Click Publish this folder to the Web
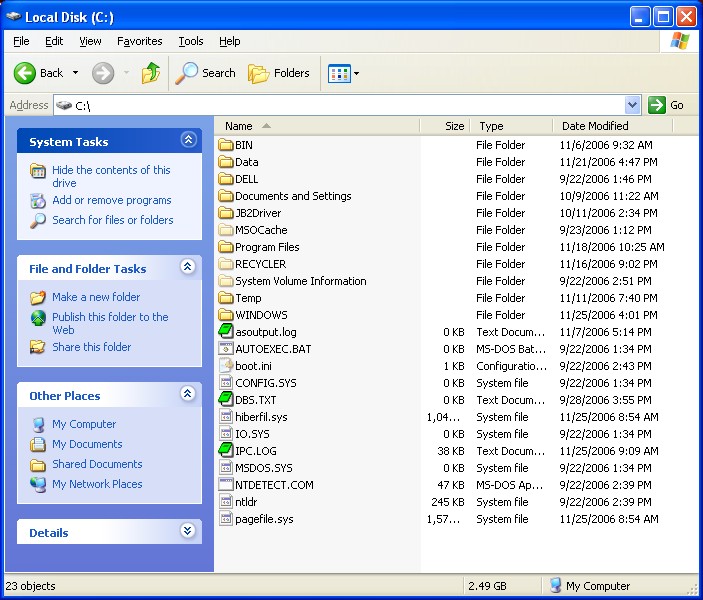 (x=110, y=323)
